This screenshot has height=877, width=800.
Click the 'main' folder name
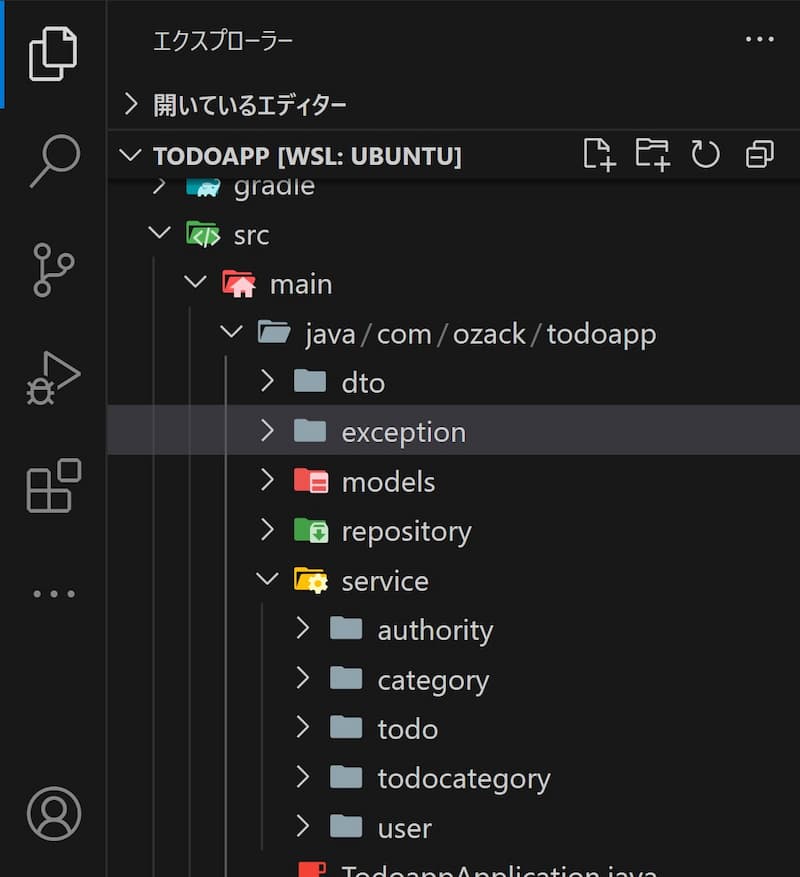pyautogui.click(x=301, y=285)
